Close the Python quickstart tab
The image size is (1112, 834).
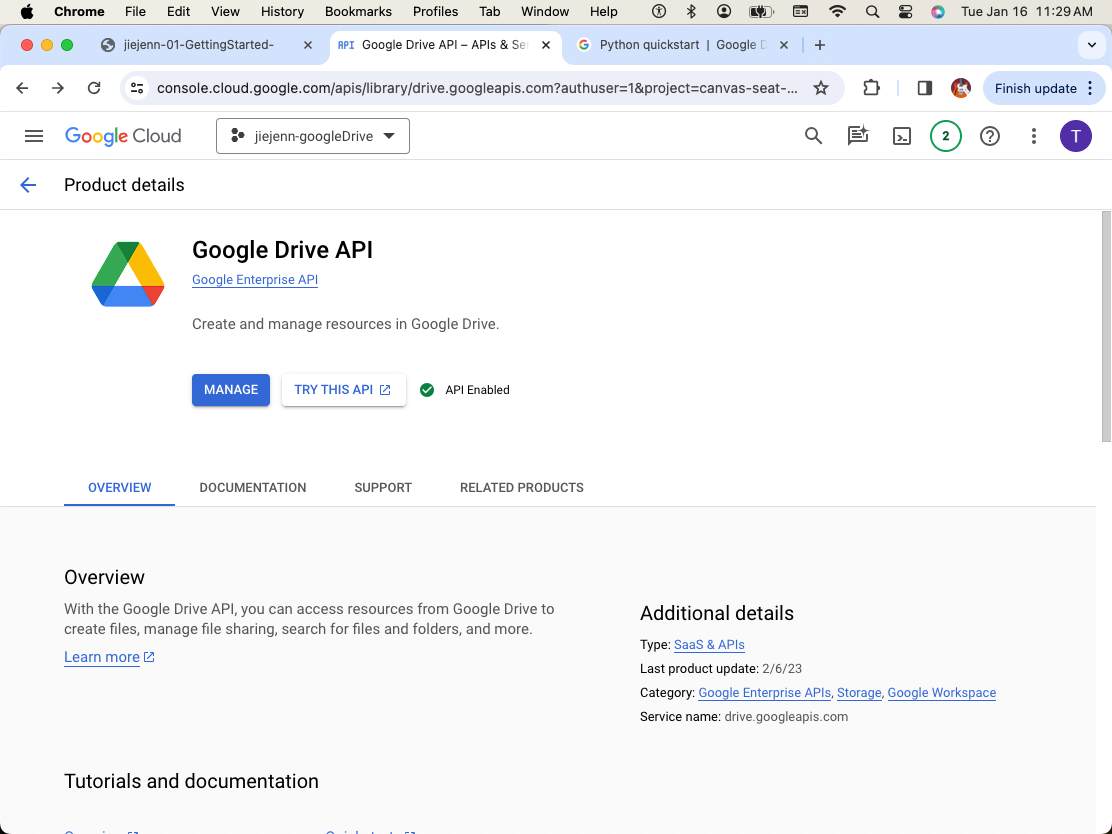coord(784,45)
